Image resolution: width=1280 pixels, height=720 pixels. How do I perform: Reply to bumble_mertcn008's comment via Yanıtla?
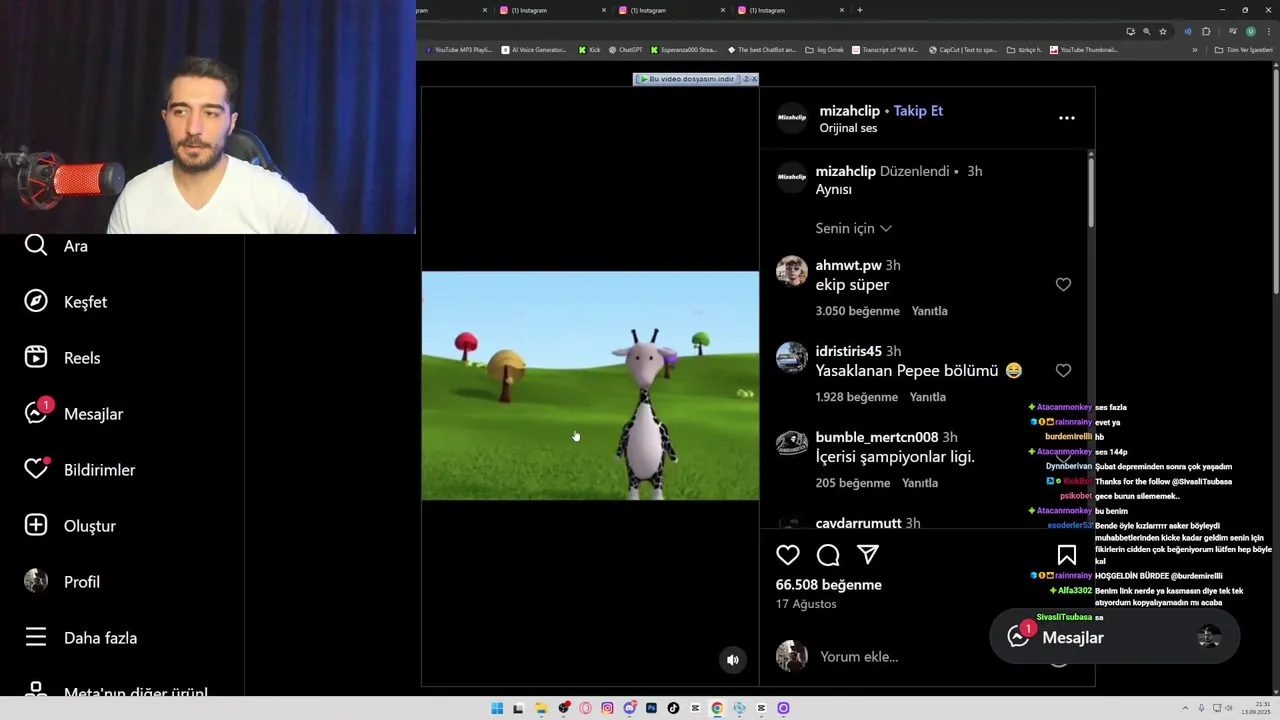tap(920, 483)
